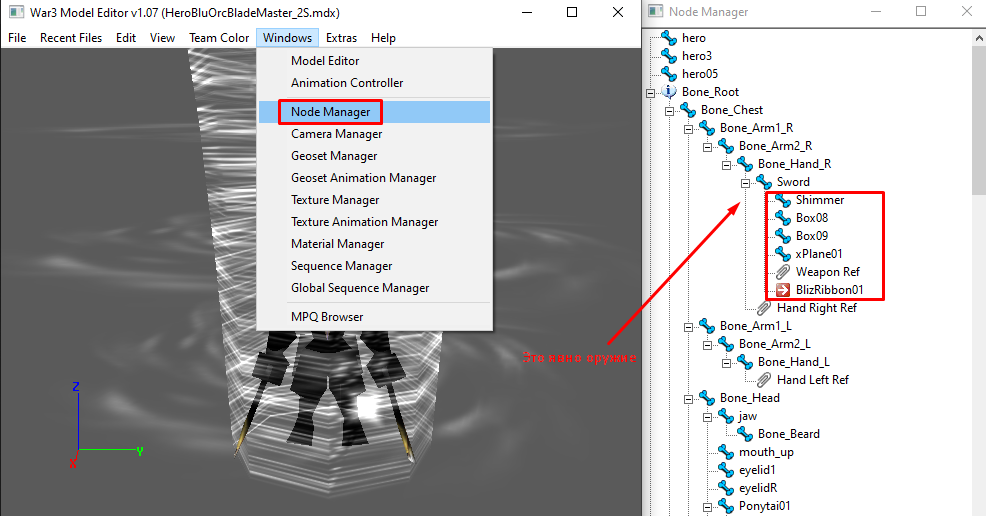Click the bone icon next to Shimmer

pyautogui.click(x=783, y=200)
